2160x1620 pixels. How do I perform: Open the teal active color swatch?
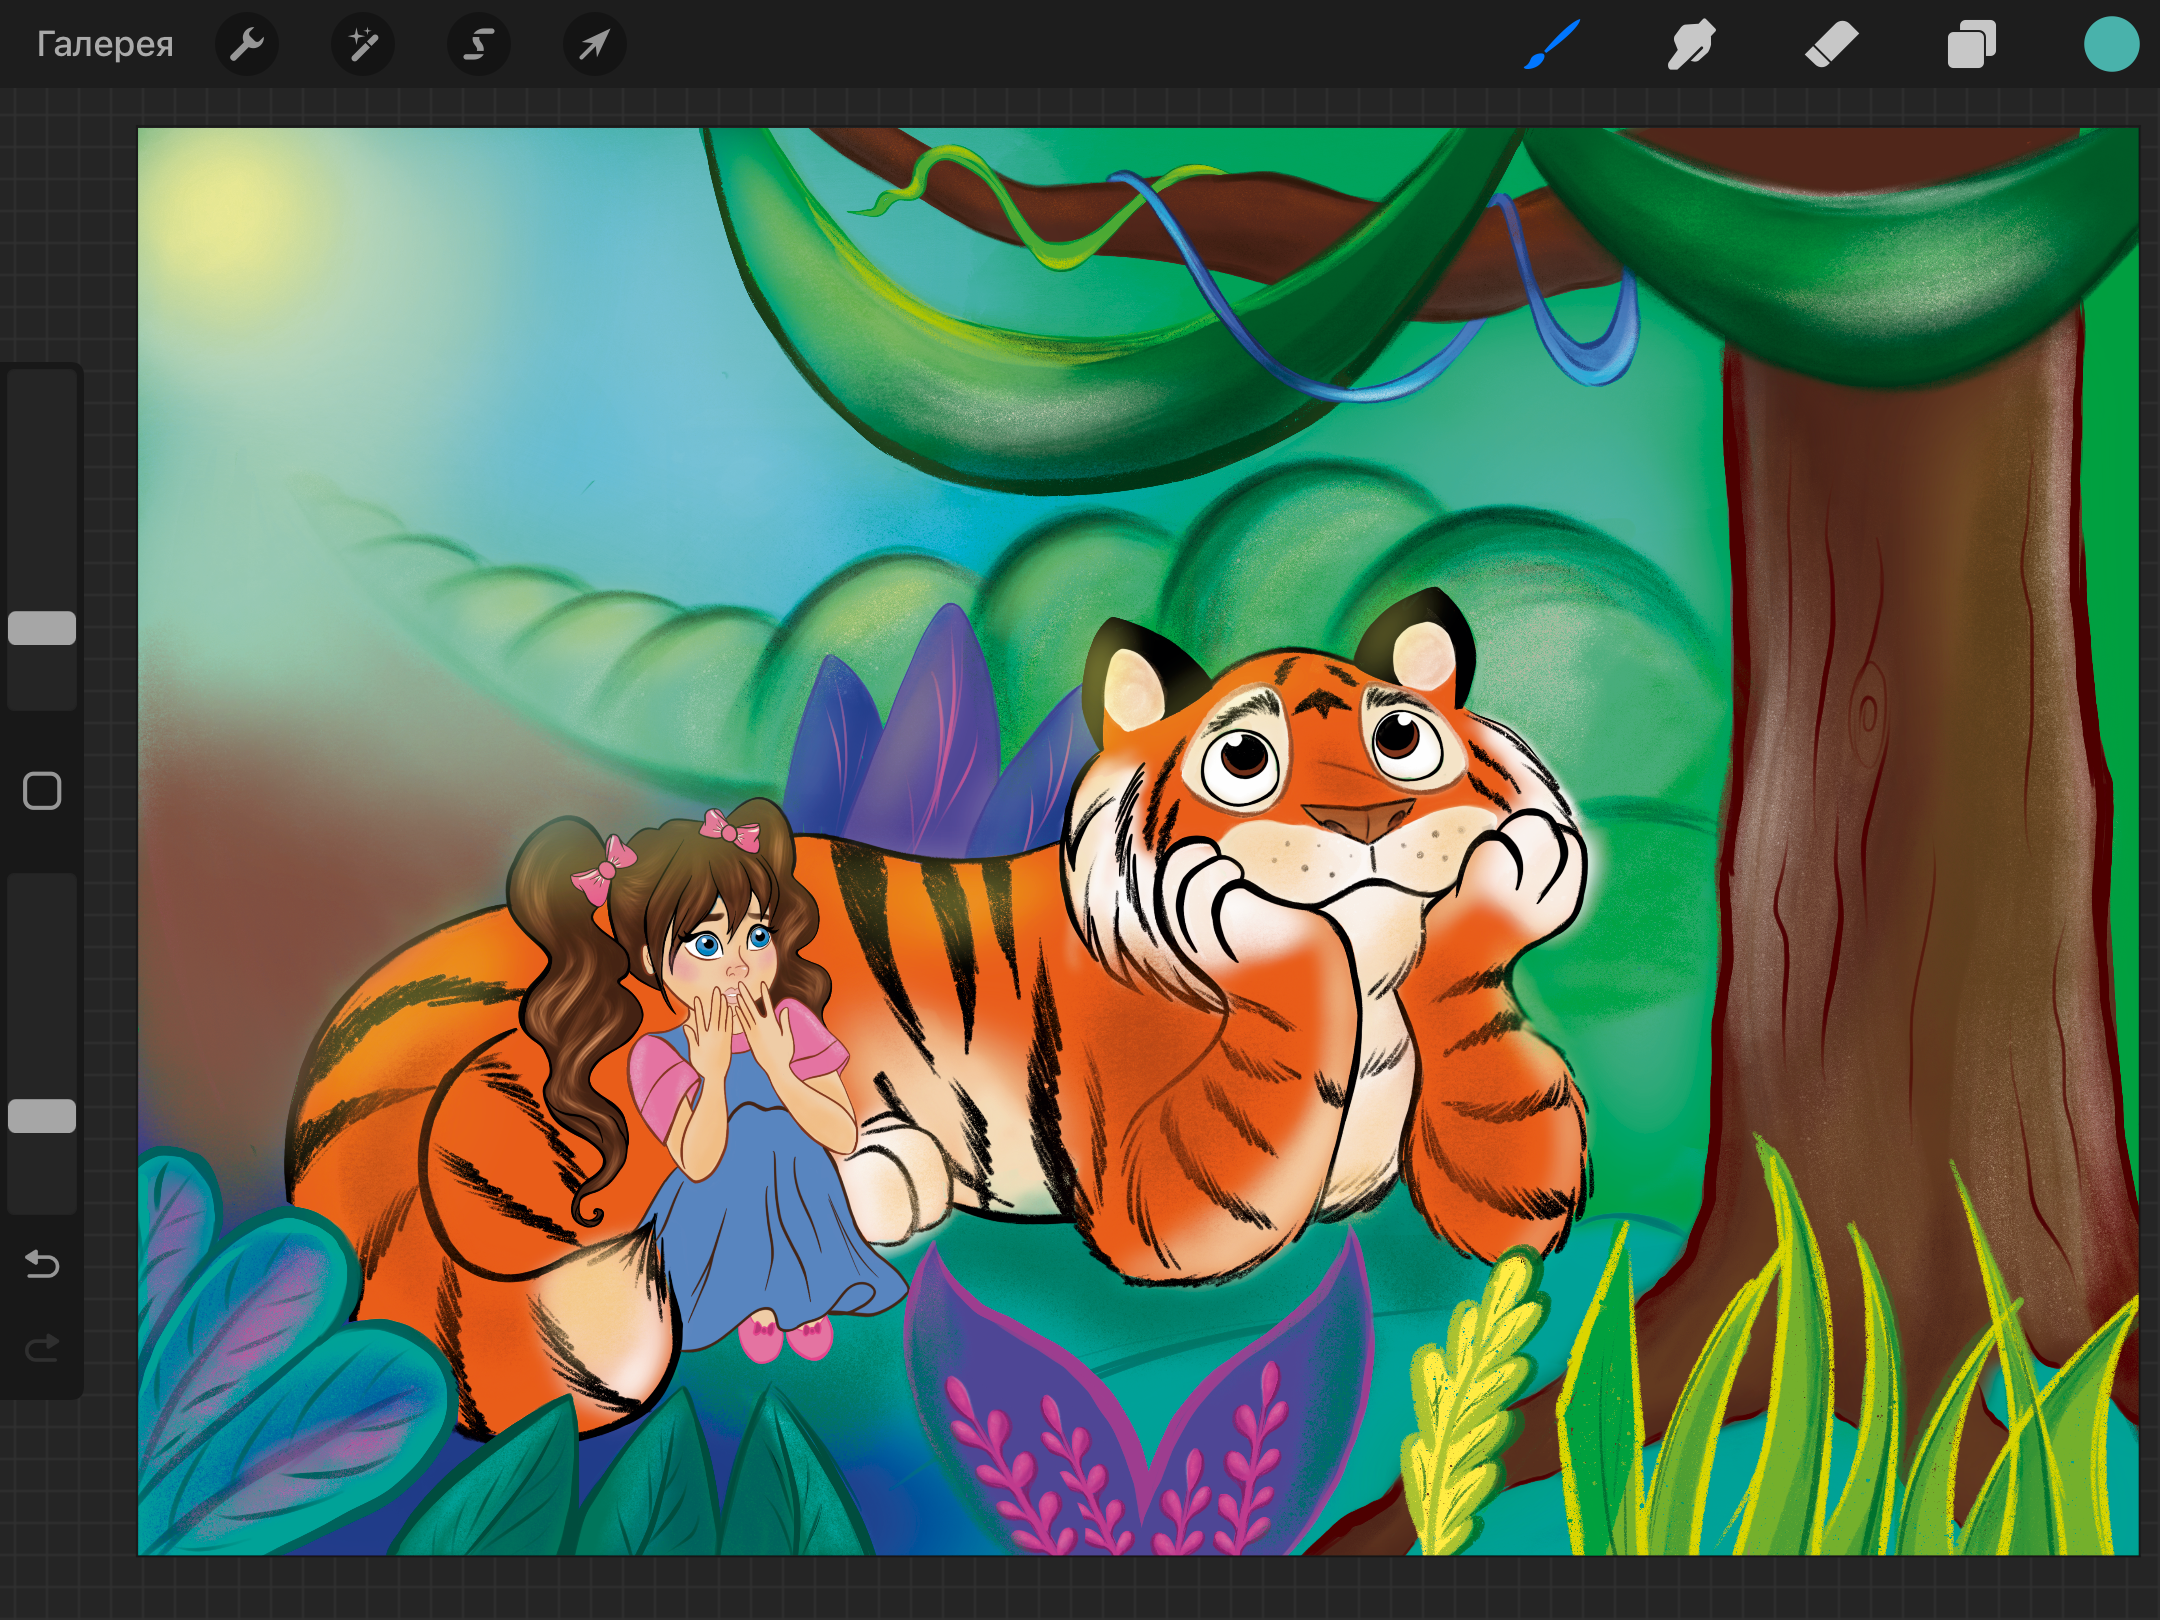pos(2111,44)
